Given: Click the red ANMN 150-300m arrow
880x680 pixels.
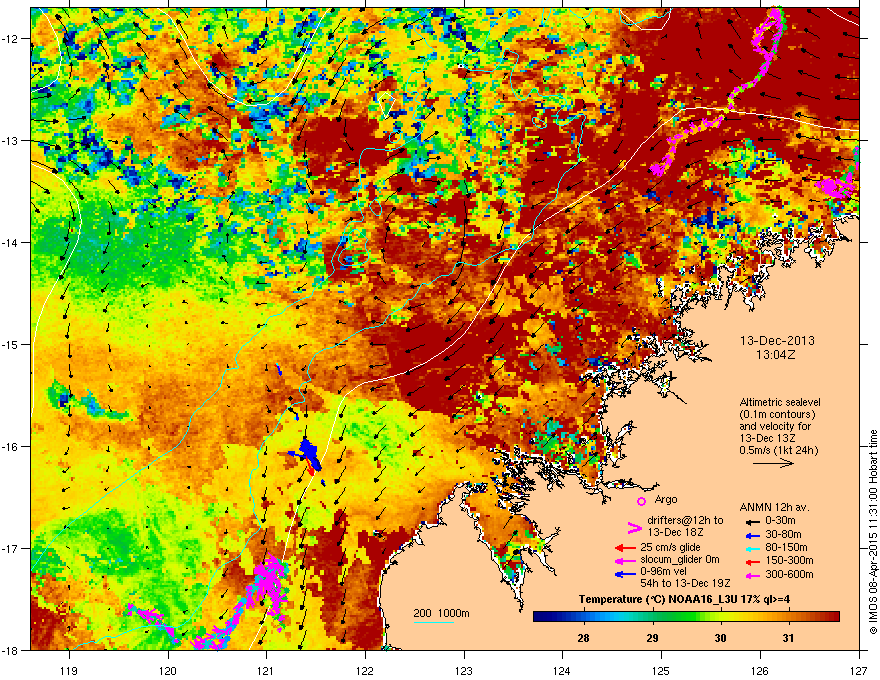Looking at the screenshot, I should [751, 560].
